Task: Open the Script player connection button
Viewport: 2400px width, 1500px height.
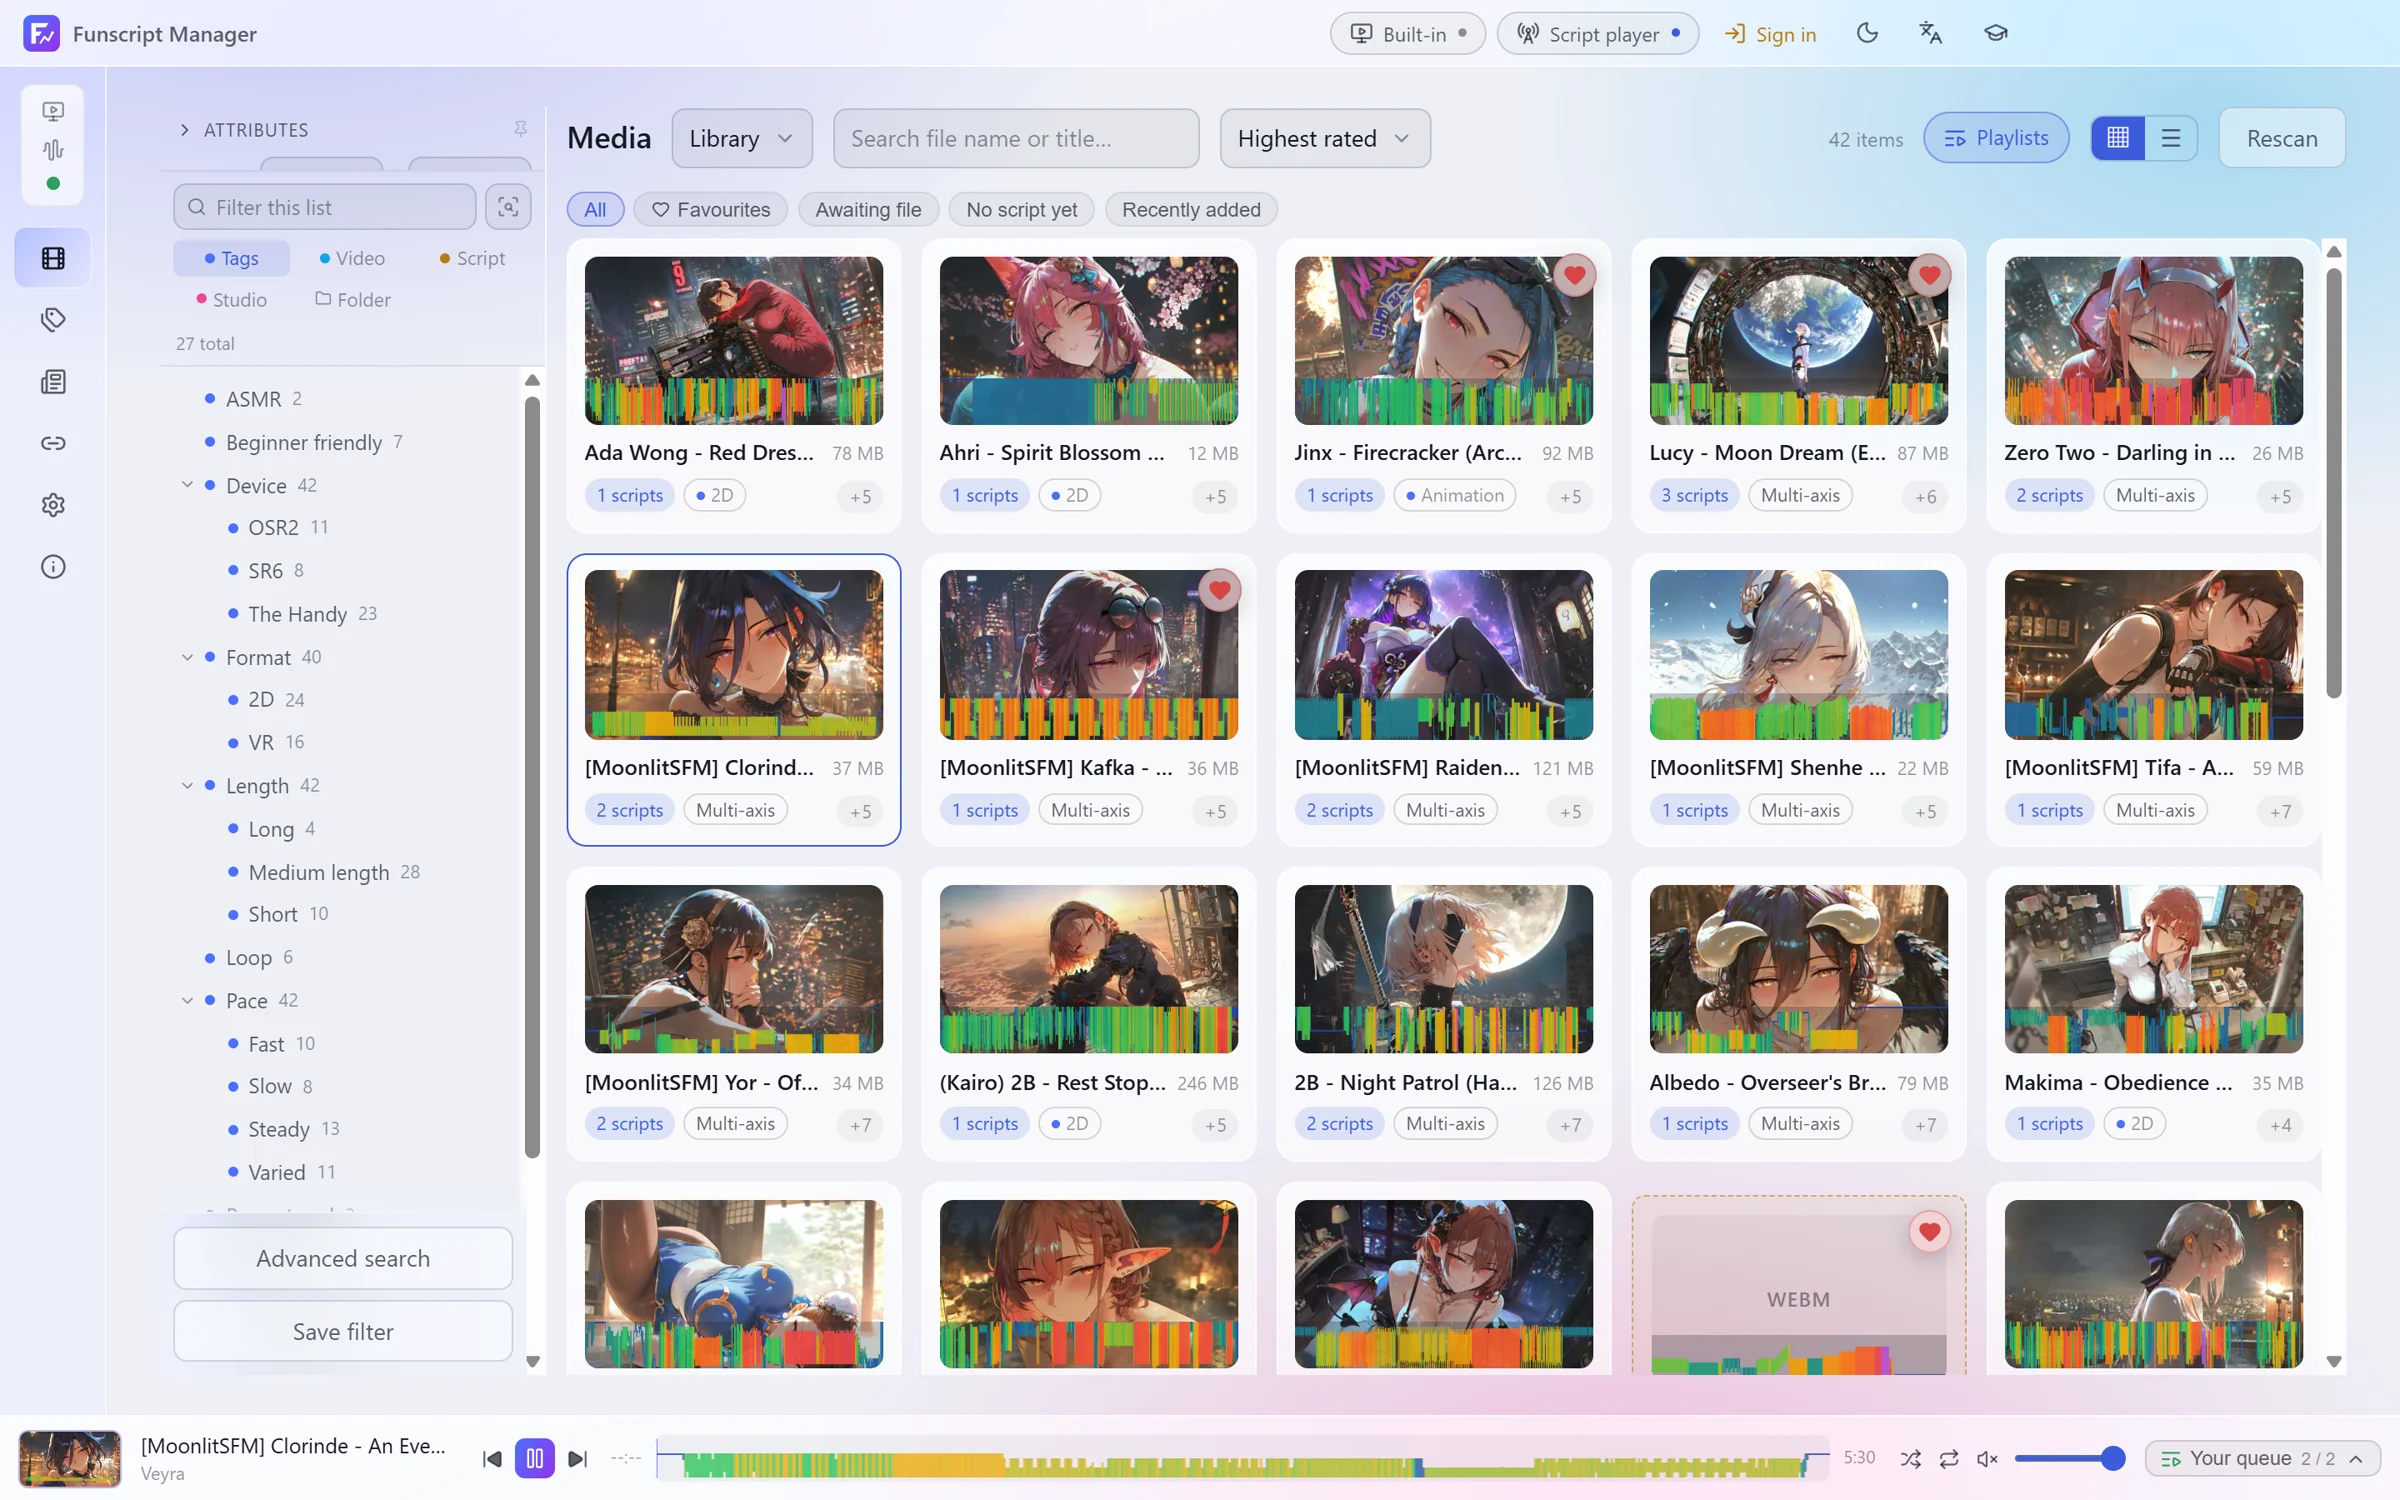Action: [x=1597, y=34]
